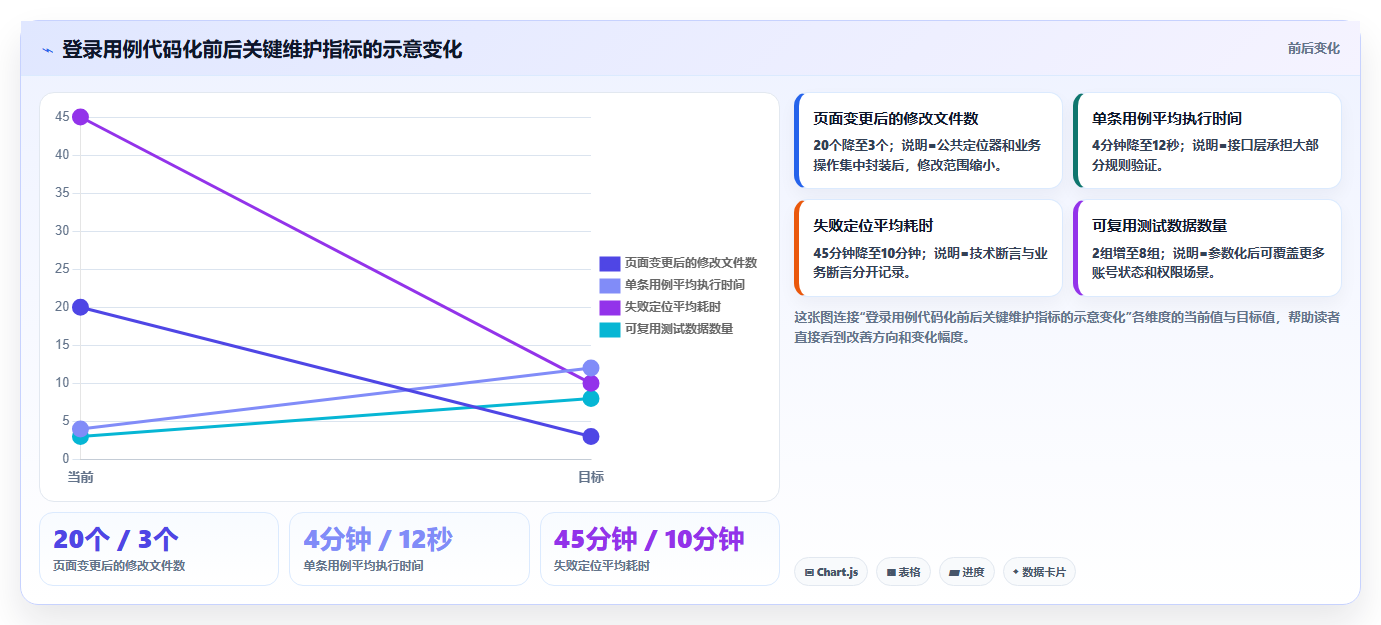Screen dimensions: 1381x625
Task: Click the purple data point at 10 for 目标
Action: pyautogui.click(x=591, y=383)
